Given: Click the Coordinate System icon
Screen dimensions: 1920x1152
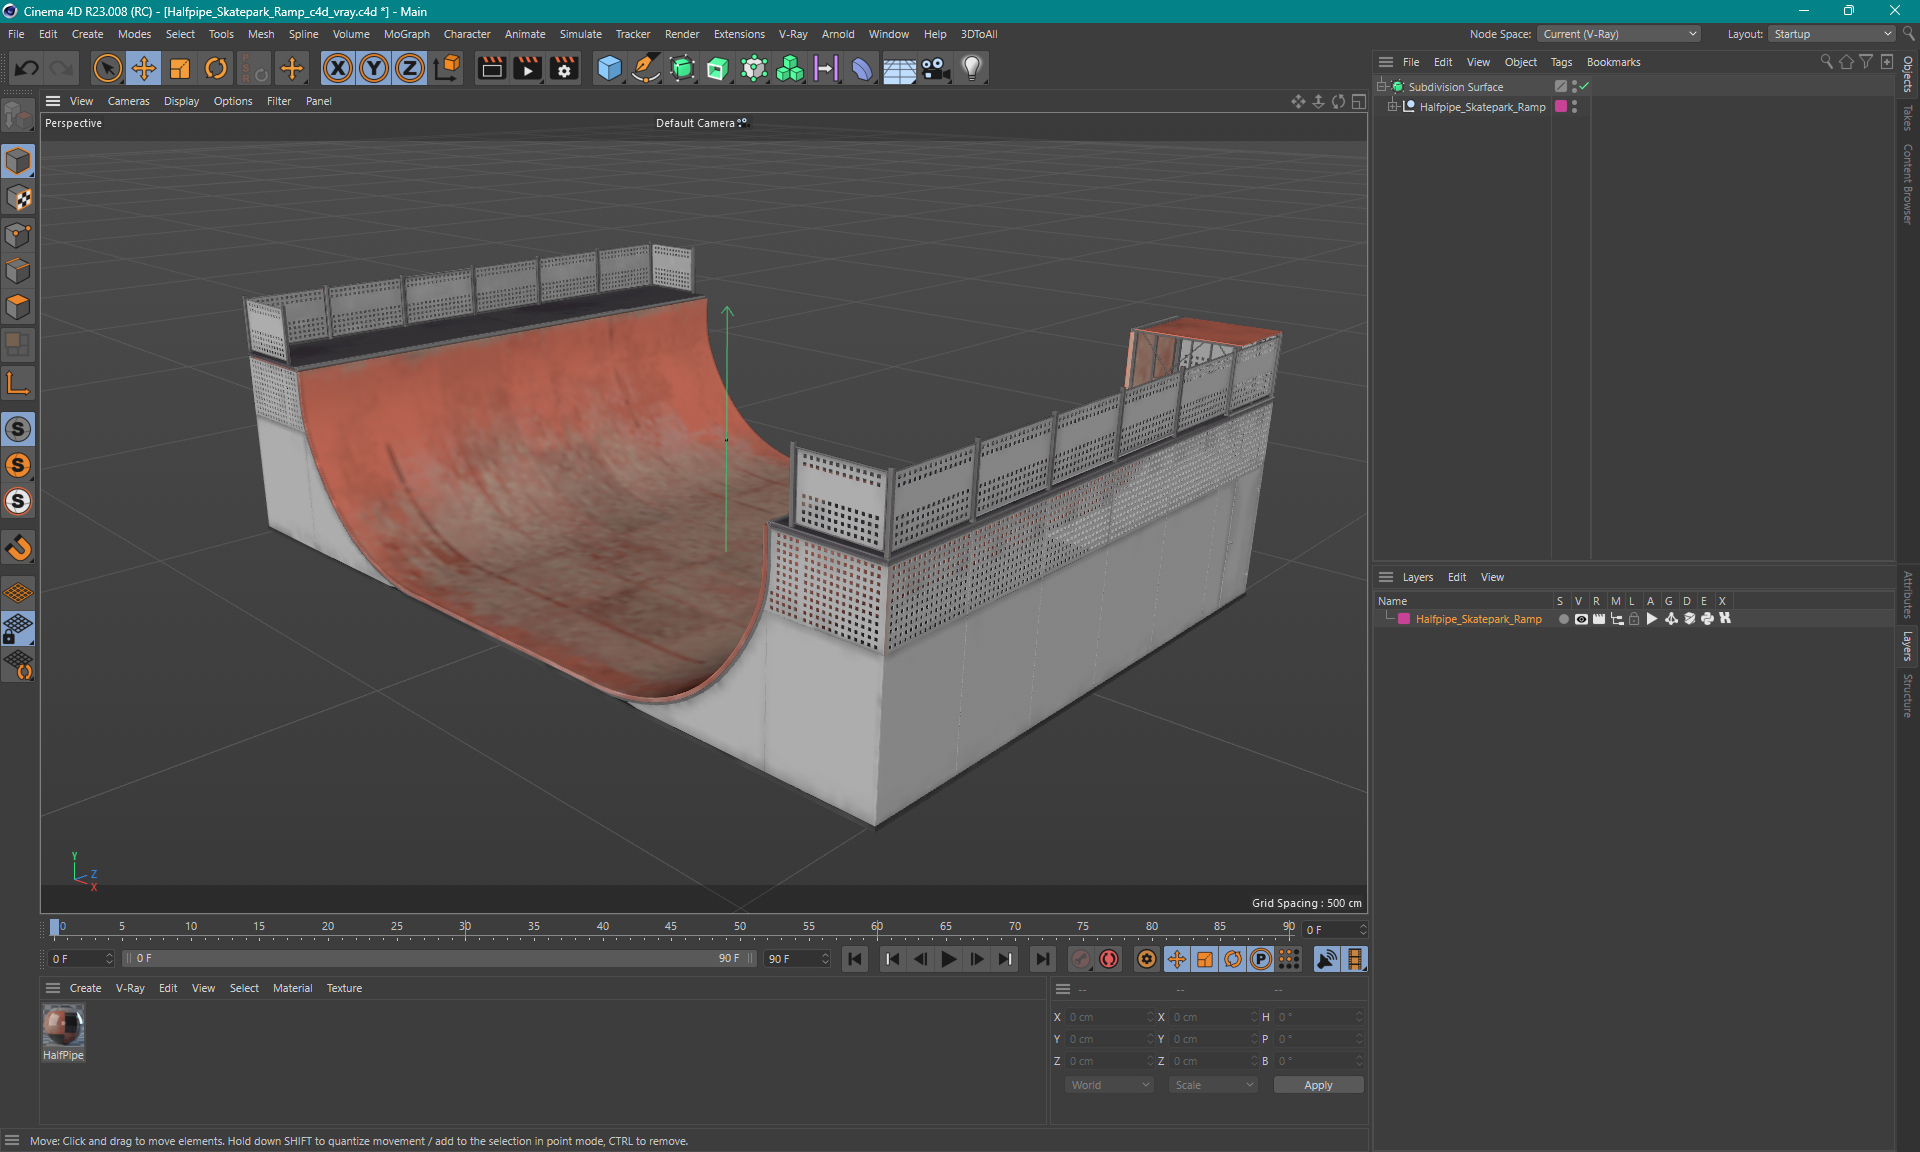Looking at the screenshot, I should (447, 68).
